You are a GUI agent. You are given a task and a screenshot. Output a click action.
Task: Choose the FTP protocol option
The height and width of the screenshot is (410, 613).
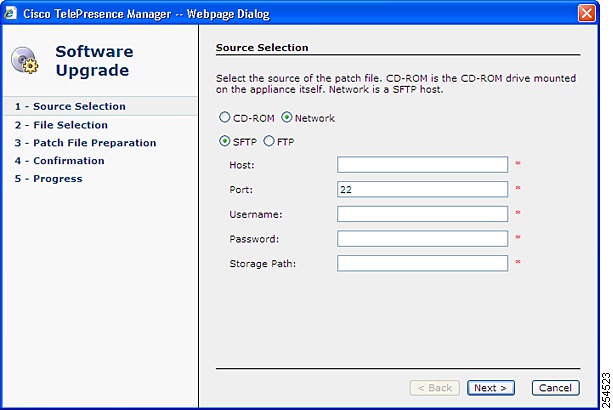[x=269, y=141]
